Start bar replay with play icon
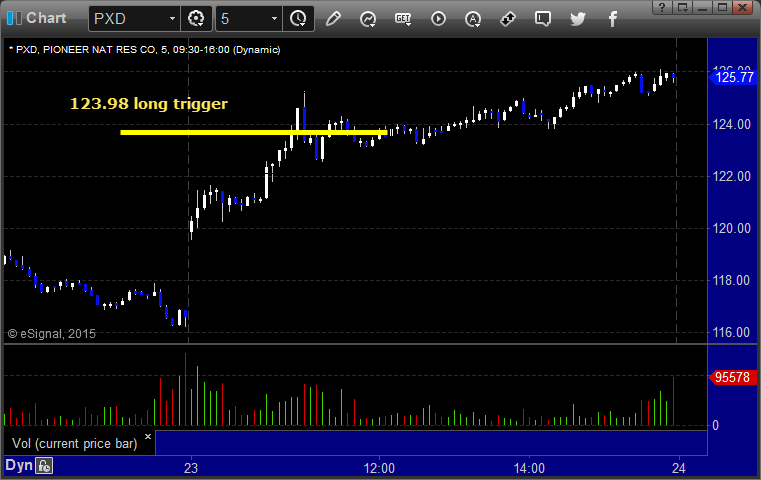The height and width of the screenshot is (480, 761). 438,19
